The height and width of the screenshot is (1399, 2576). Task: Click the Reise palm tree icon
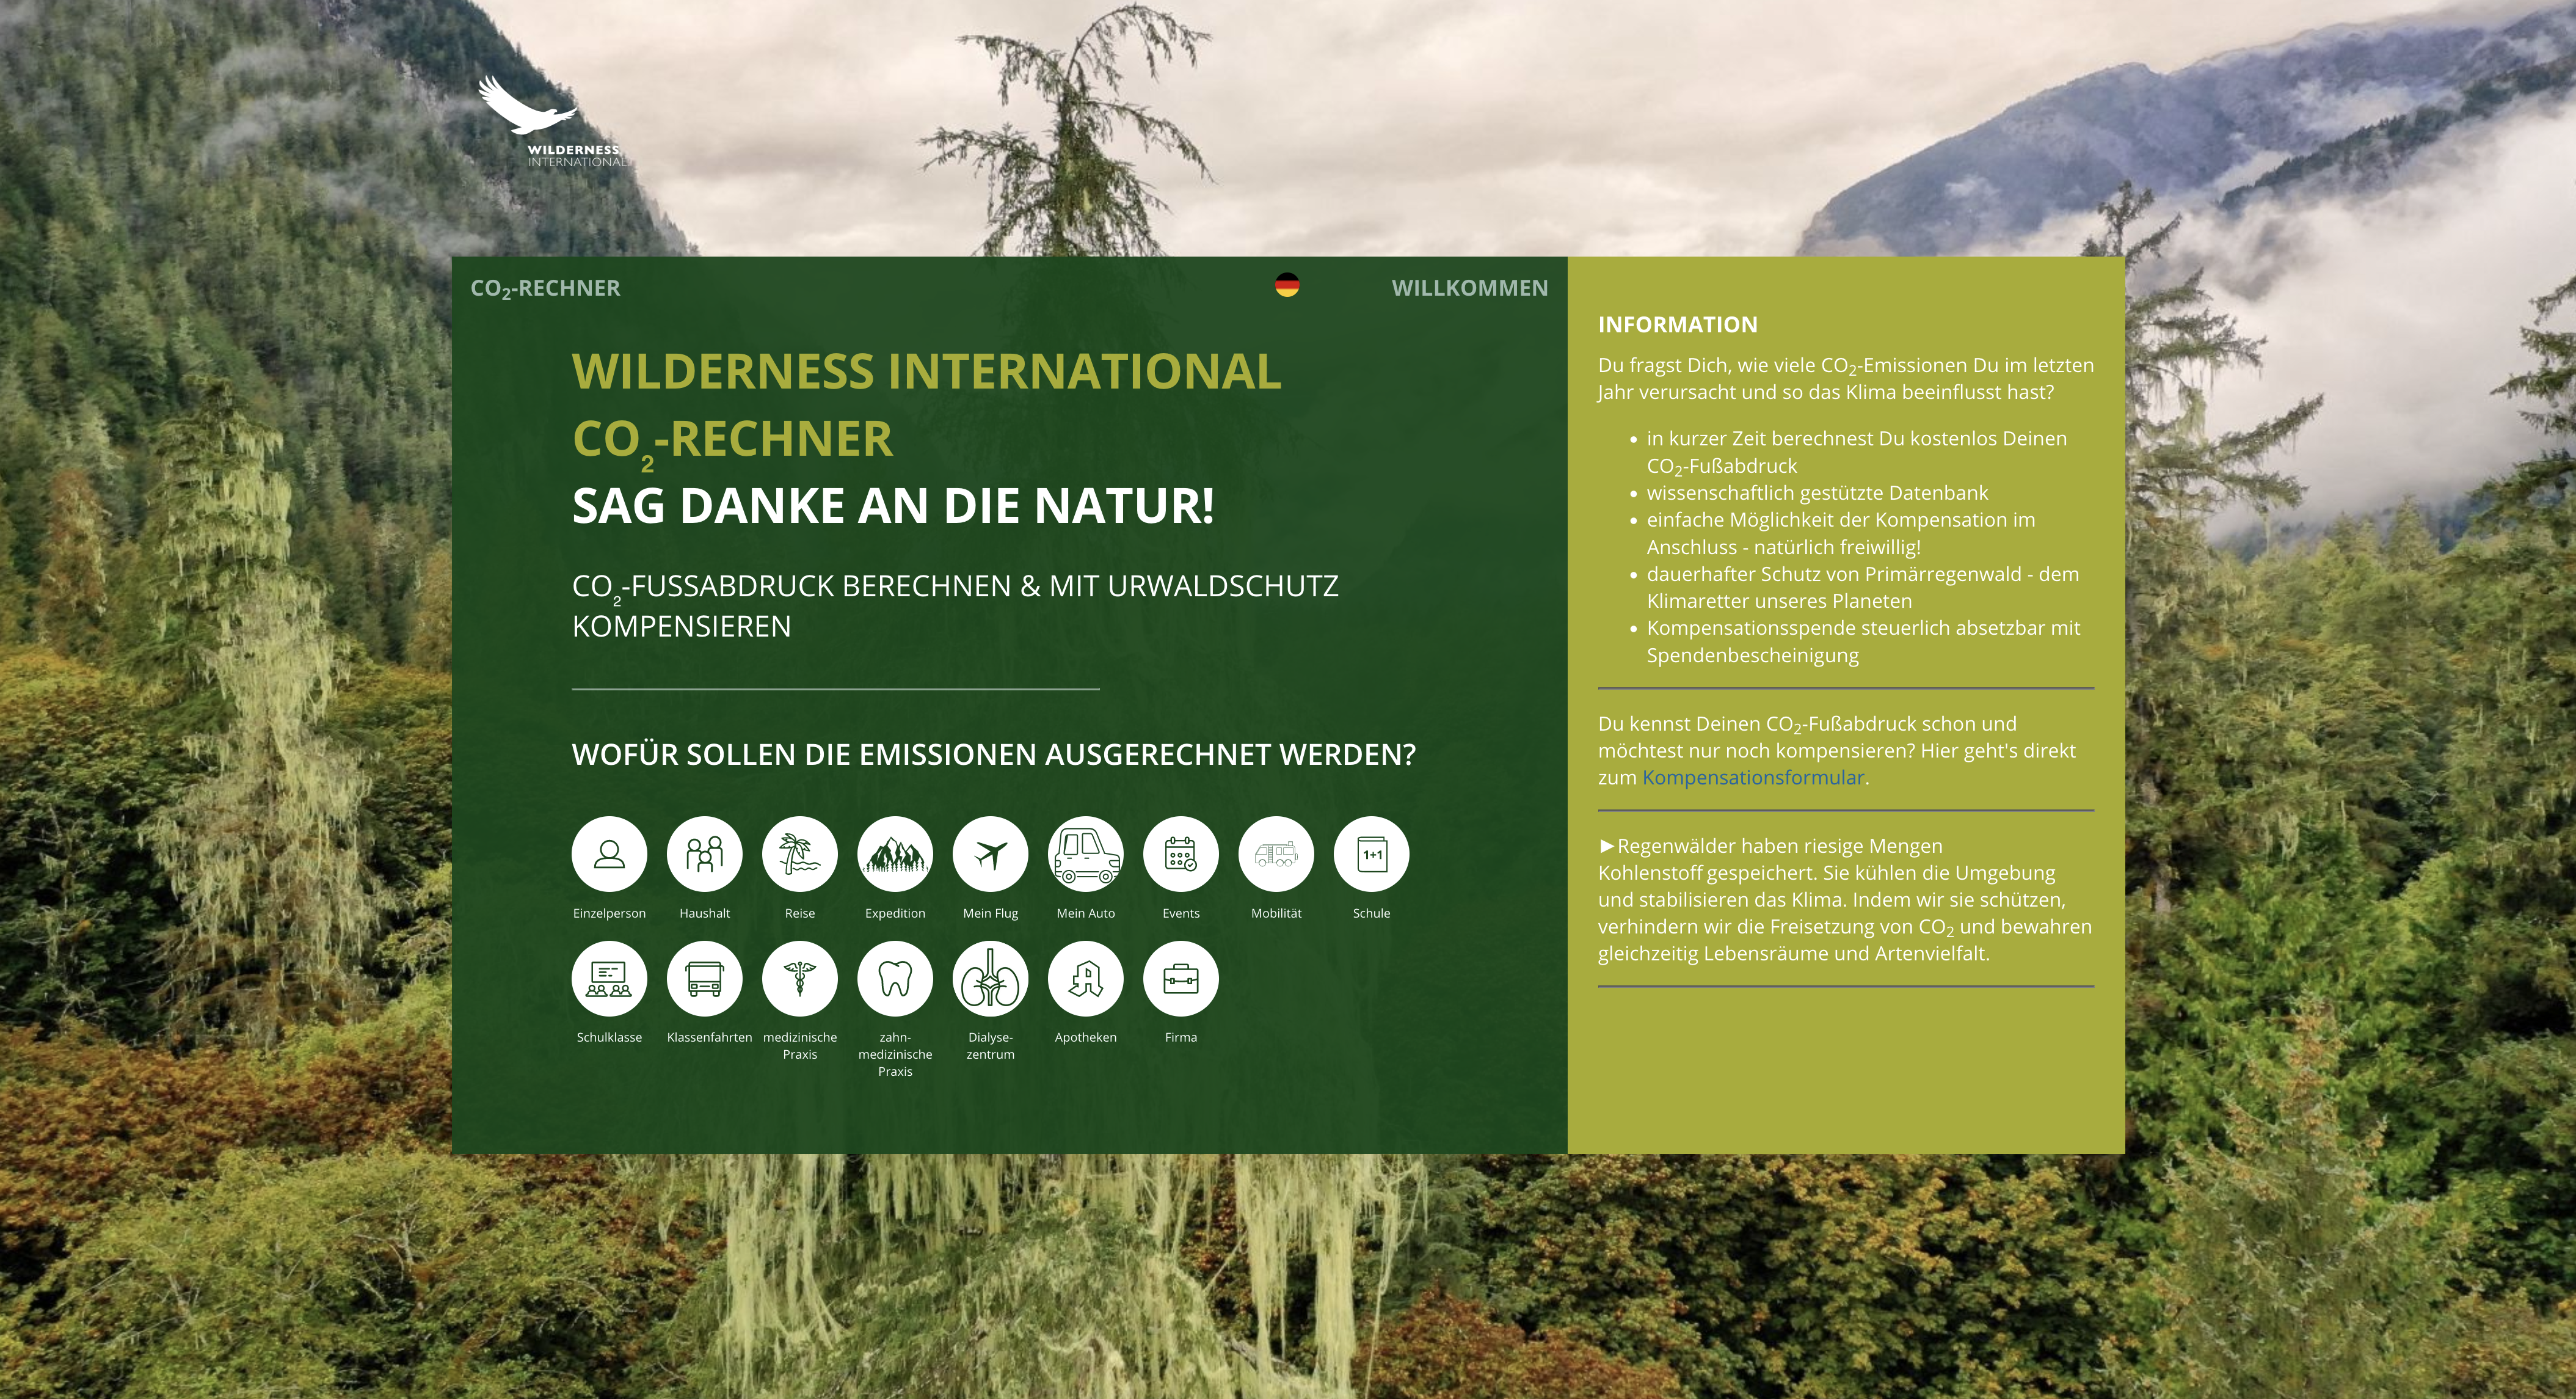(799, 854)
